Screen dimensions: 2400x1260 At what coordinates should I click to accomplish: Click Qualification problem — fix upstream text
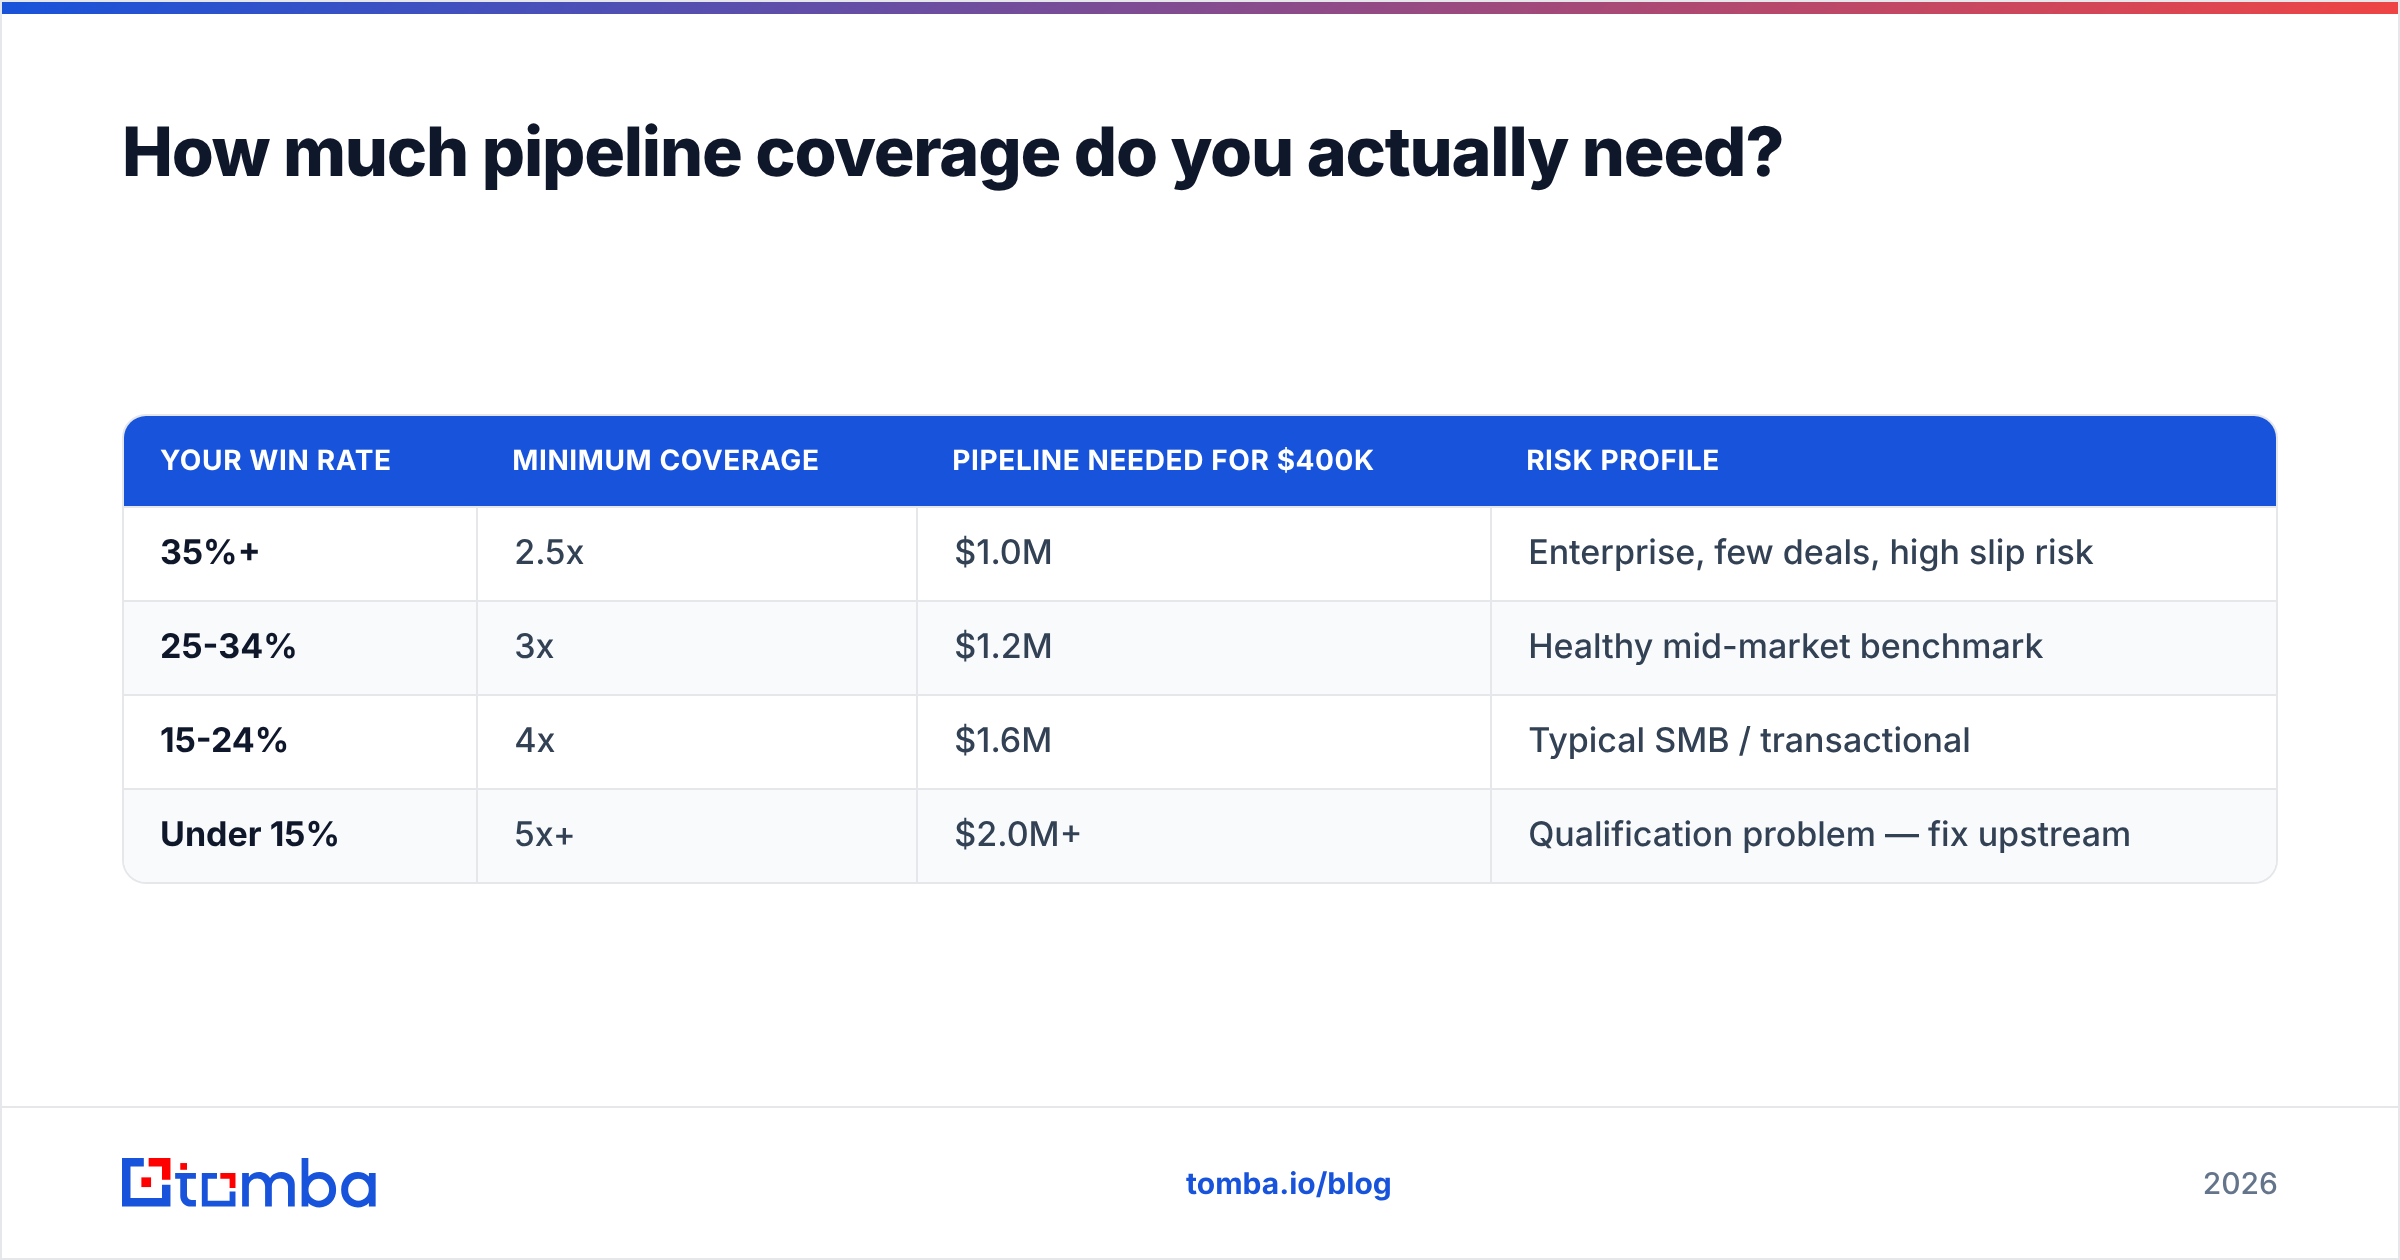[1829, 834]
